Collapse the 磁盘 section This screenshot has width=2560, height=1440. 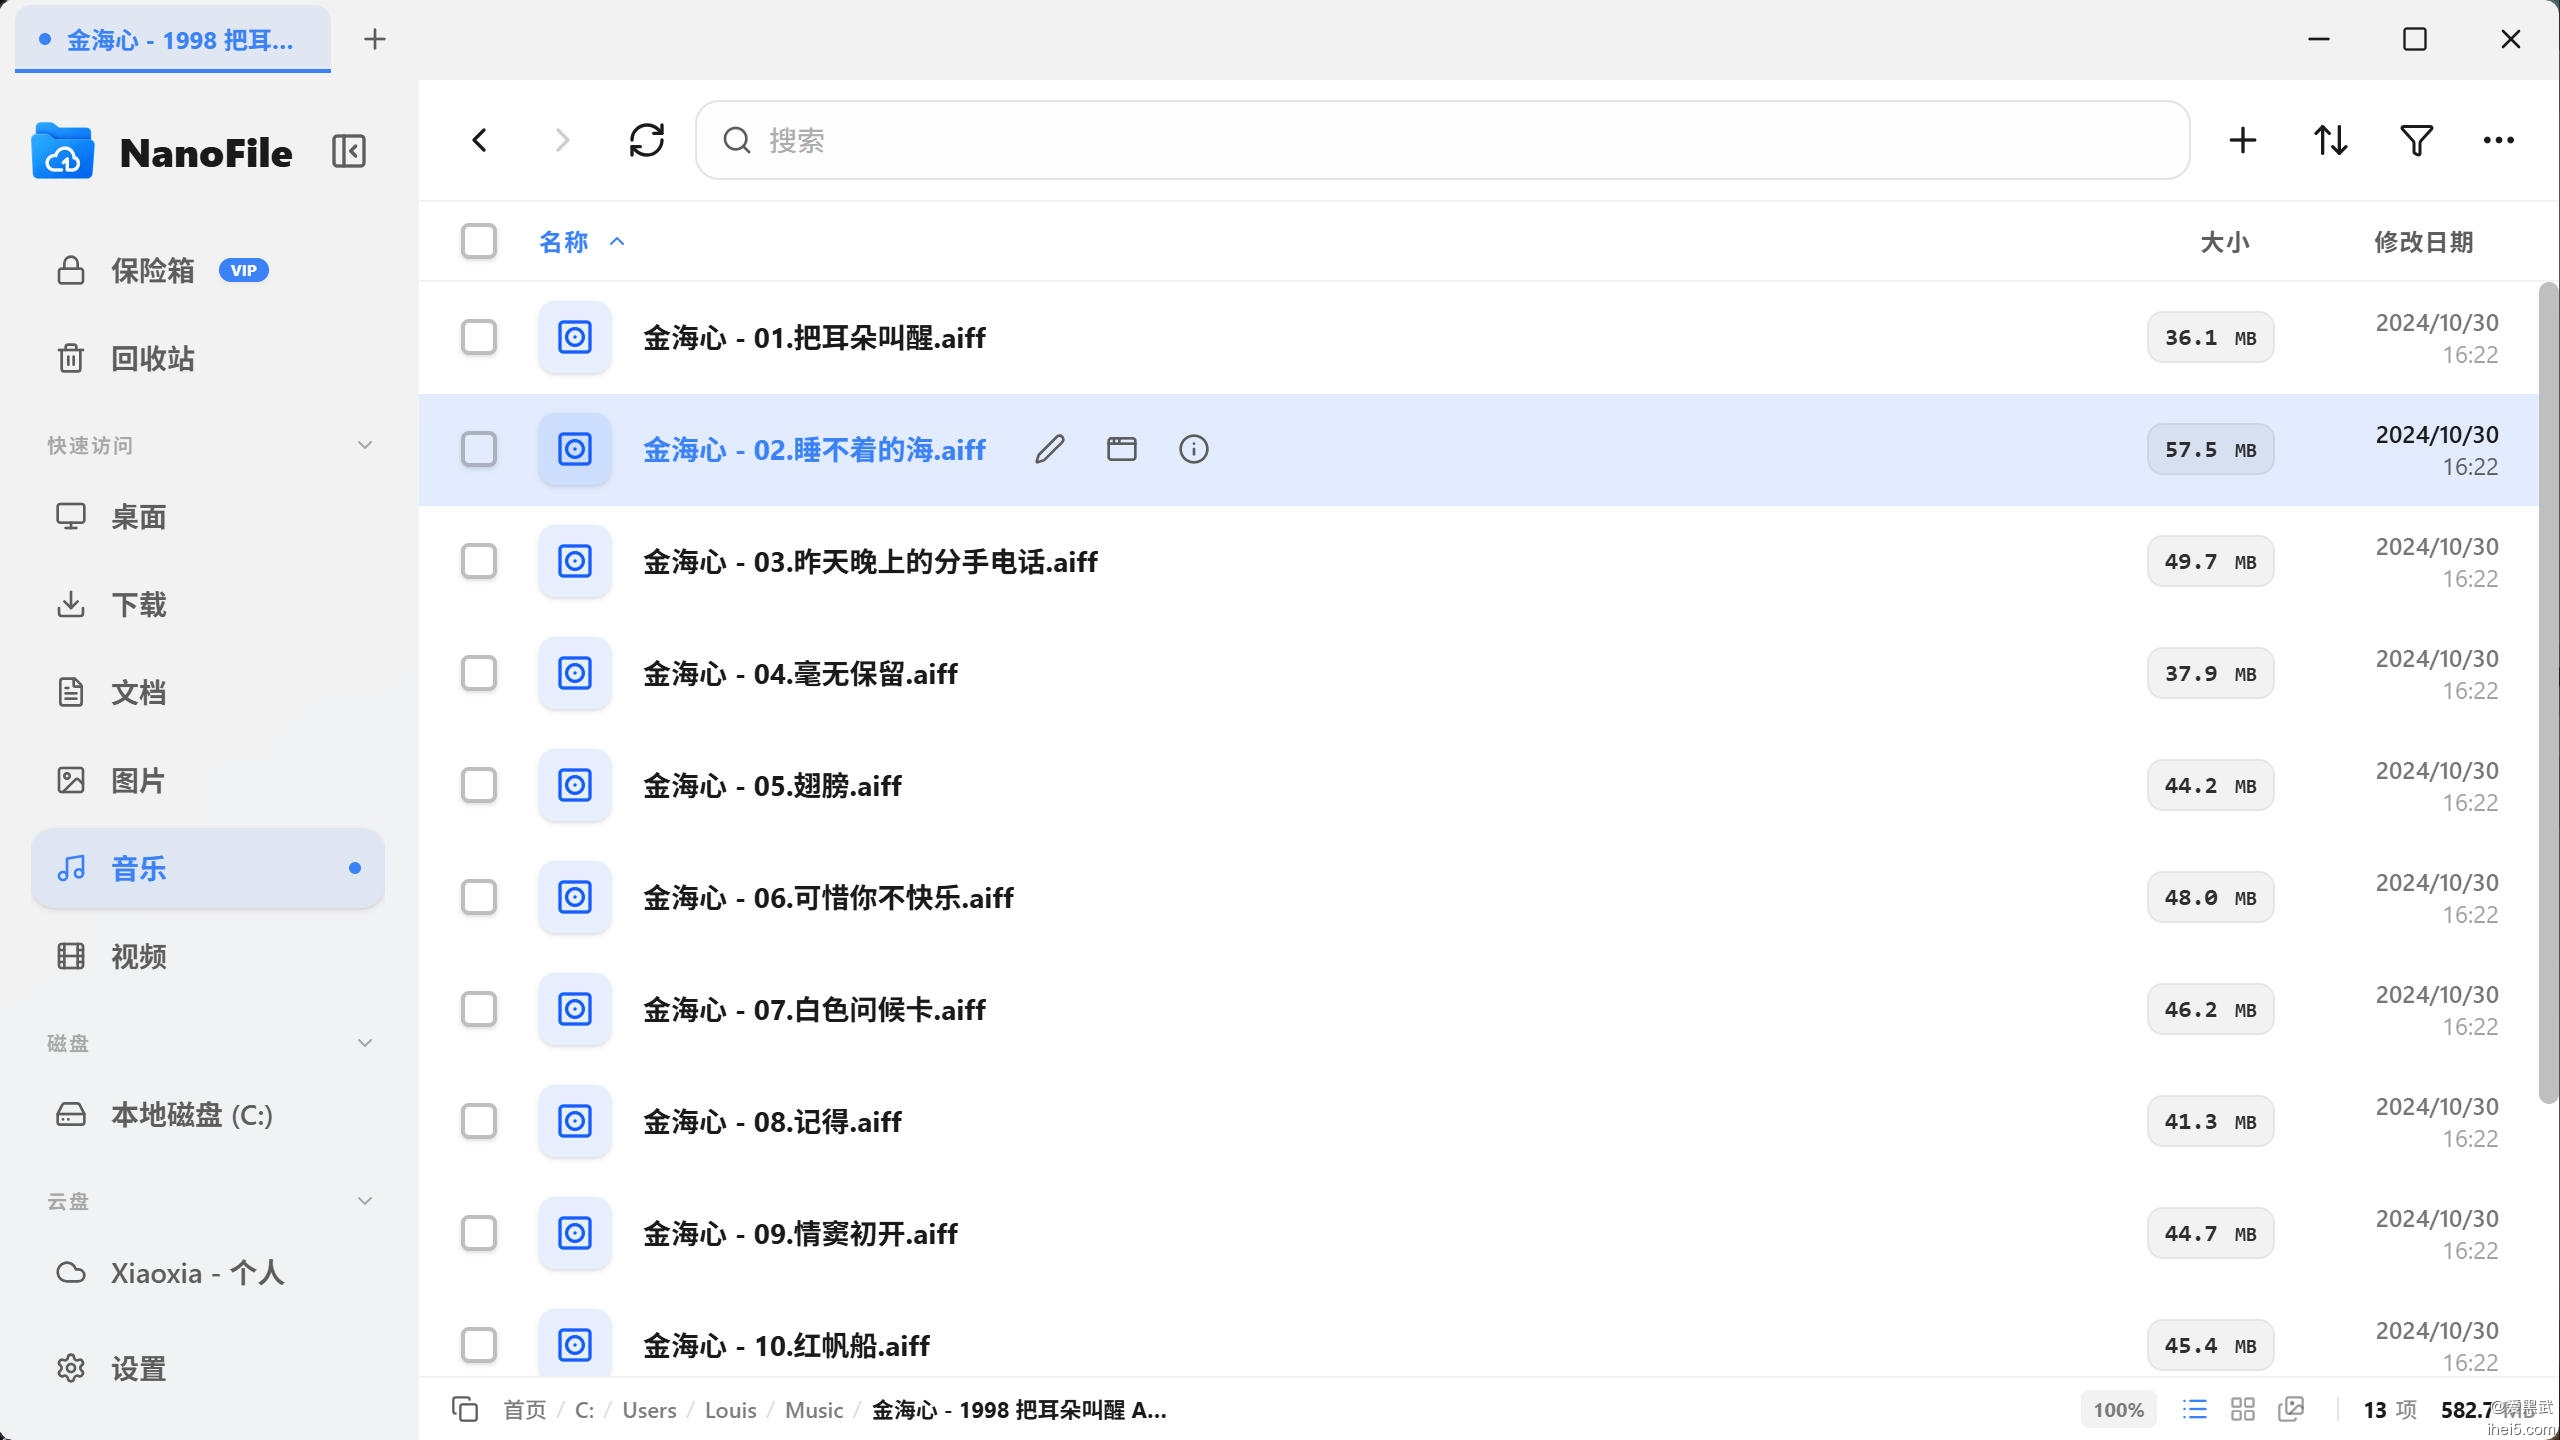[365, 1043]
